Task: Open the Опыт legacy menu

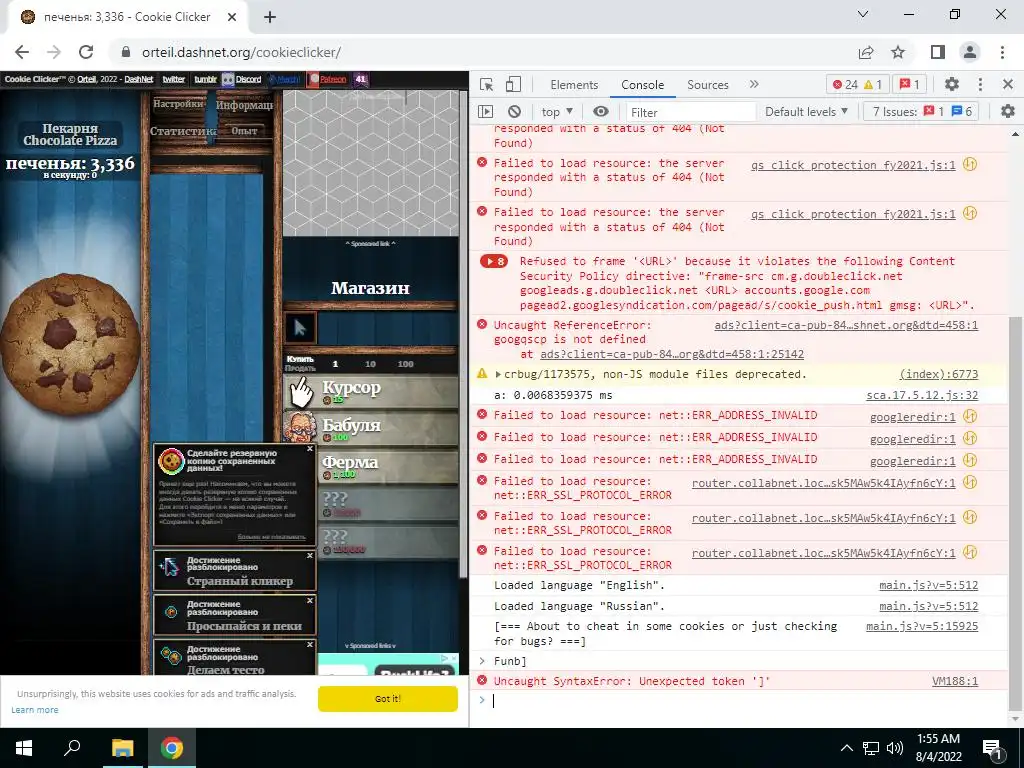Action: point(244,131)
